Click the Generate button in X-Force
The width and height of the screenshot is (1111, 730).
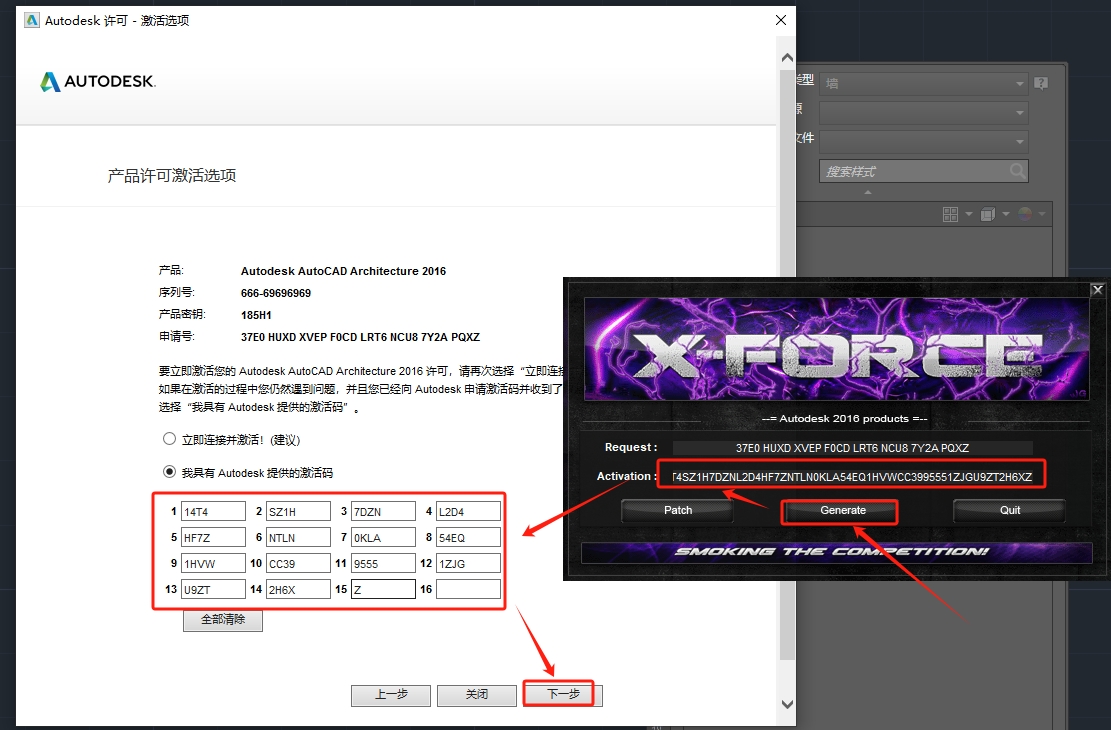click(x=843, y=510)
